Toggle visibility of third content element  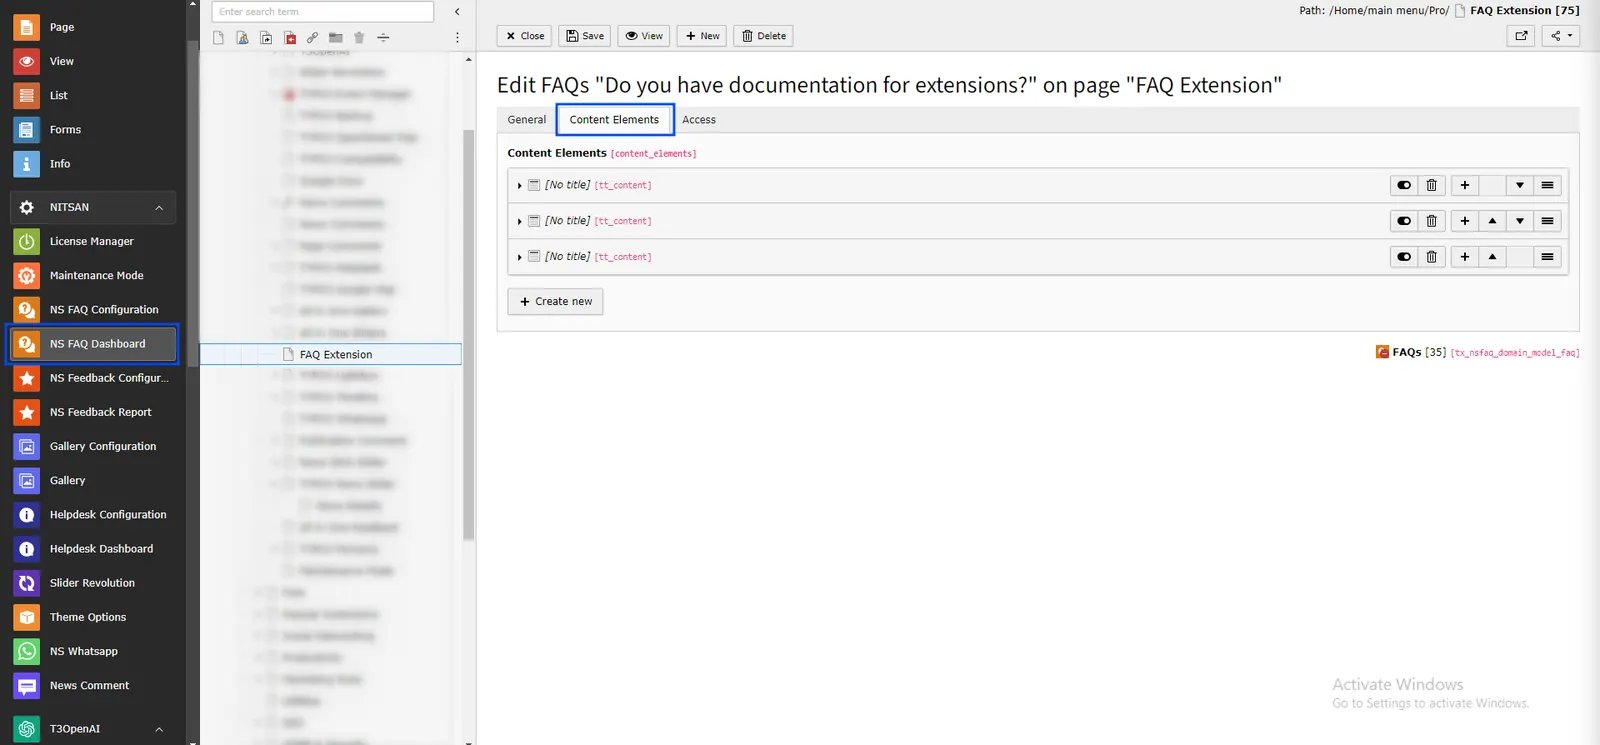(x=1404, y=257)
